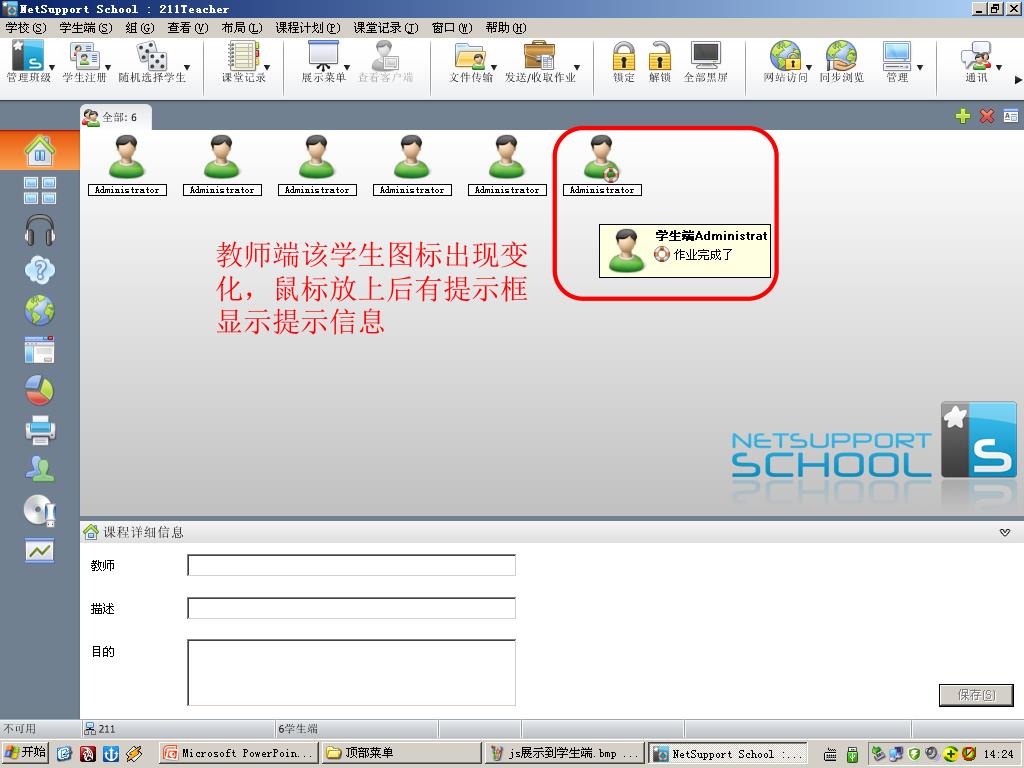Collapse the 课程详细信息 panel chevron

pyautogui.click(x=1004, y=533)
